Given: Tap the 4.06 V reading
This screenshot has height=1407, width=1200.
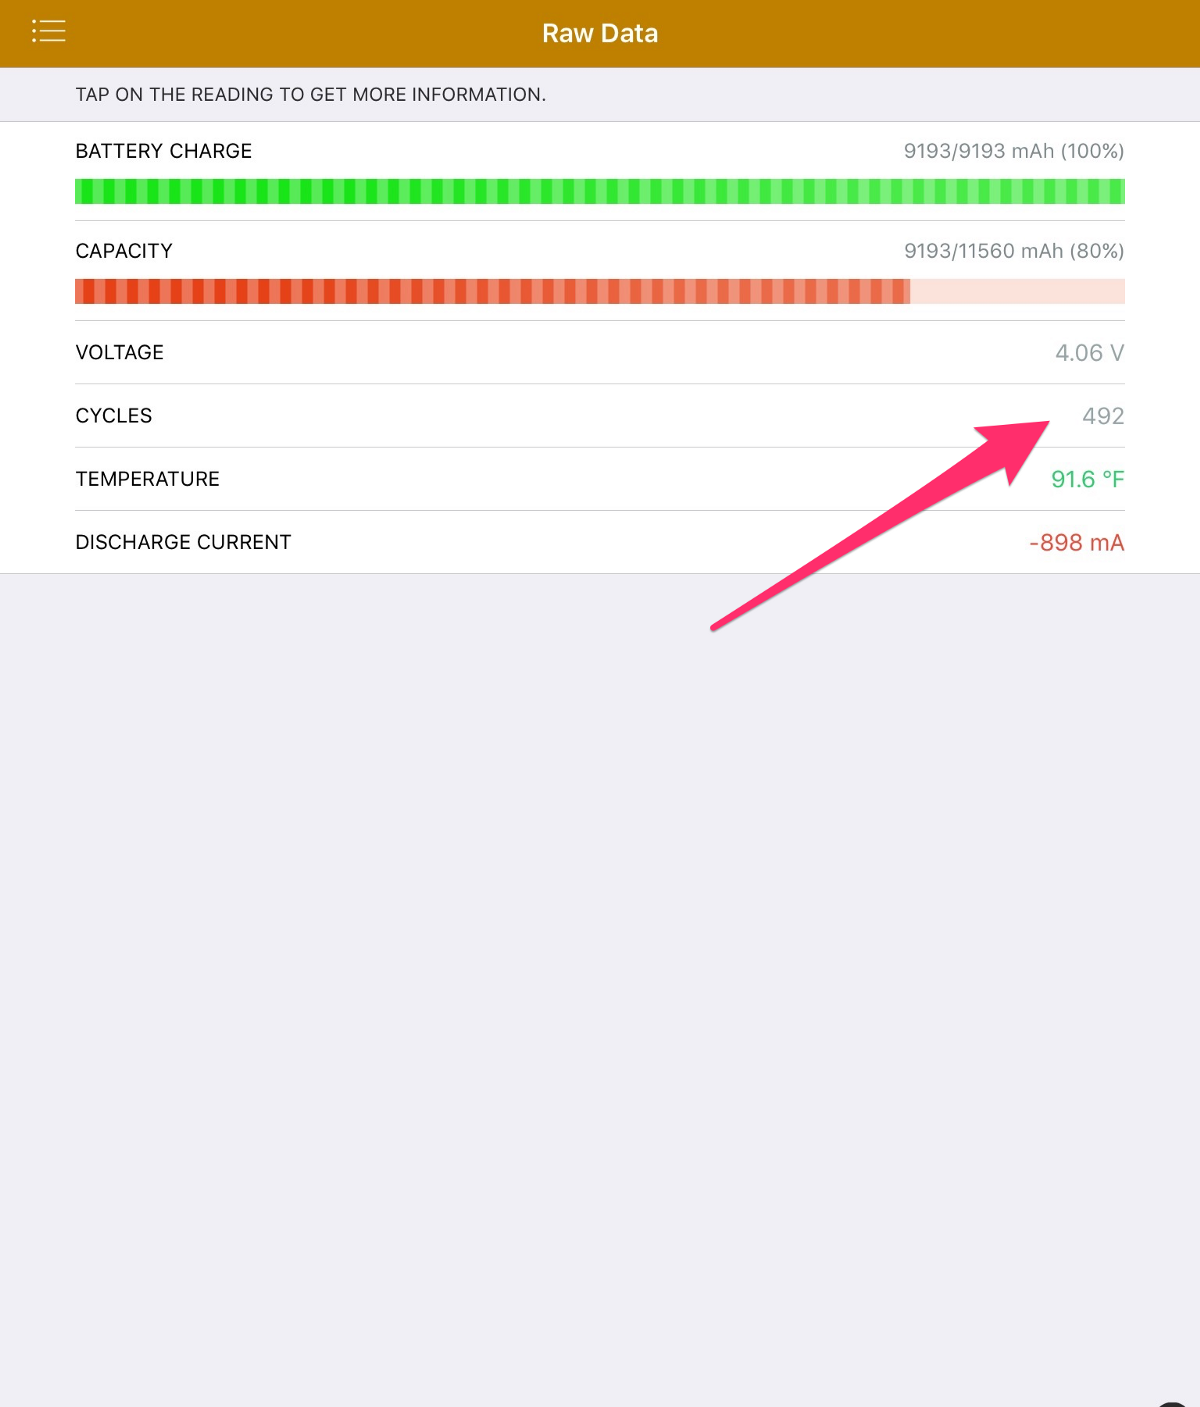Looking at the screenshot, I should (x=1089, y=353).
